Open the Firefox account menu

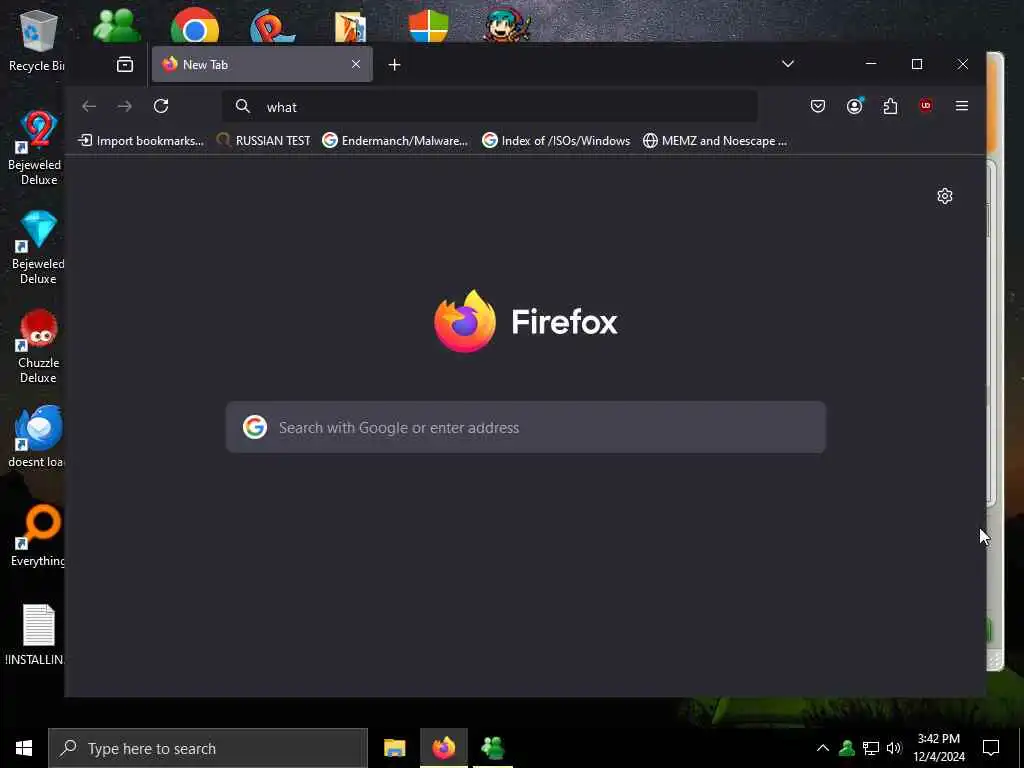pos(854,106)
